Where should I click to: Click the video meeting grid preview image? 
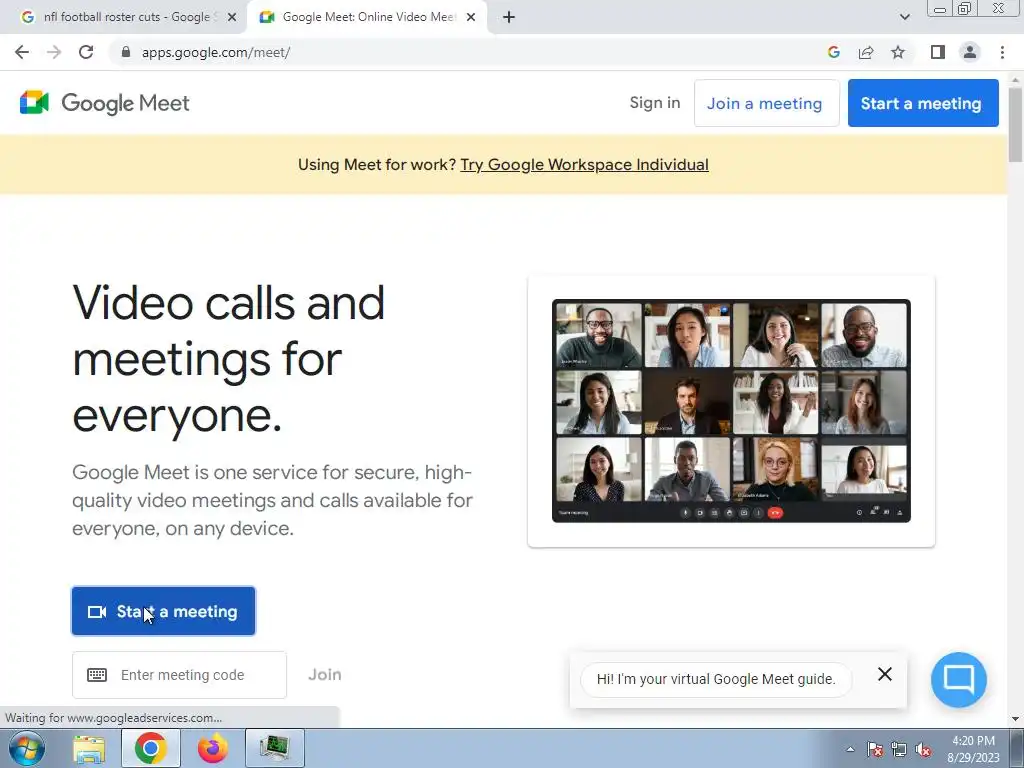tap(731, 411)
